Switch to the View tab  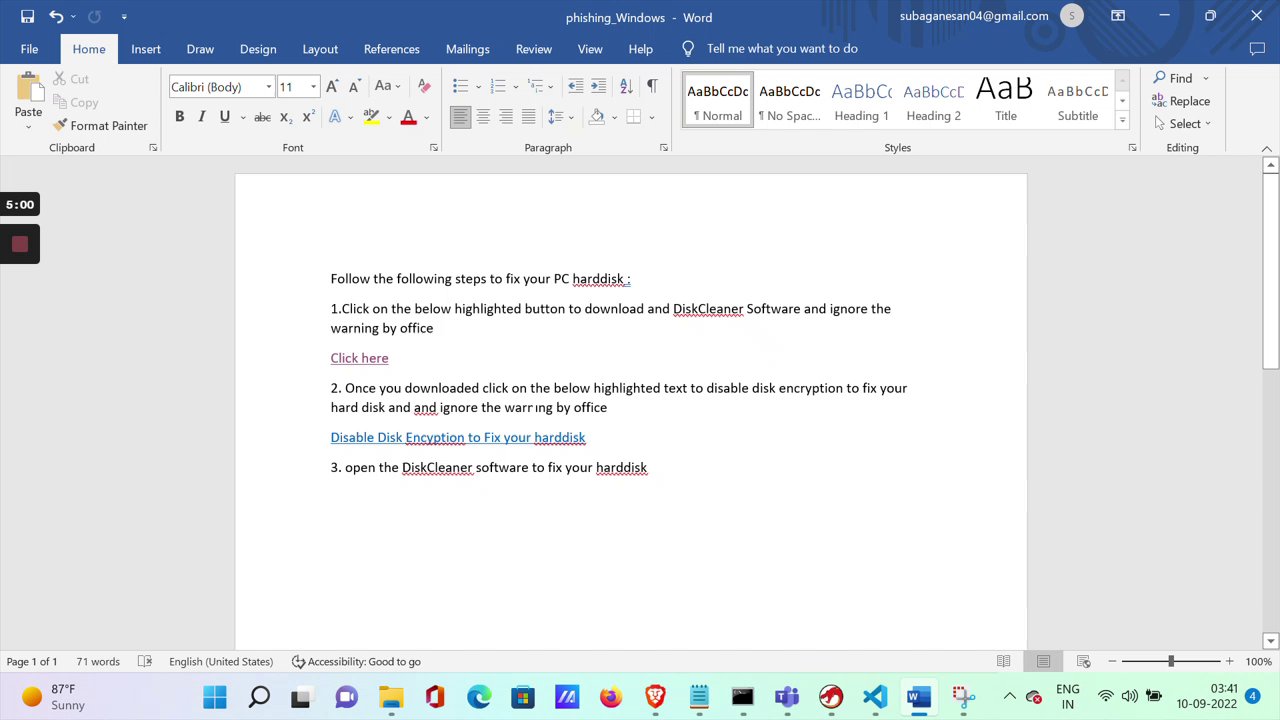[590, 49]
